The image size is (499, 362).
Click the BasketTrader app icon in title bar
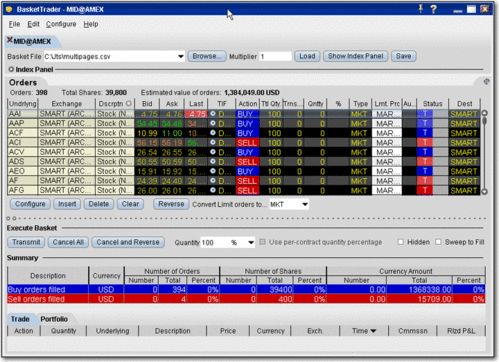coord(9,9)
